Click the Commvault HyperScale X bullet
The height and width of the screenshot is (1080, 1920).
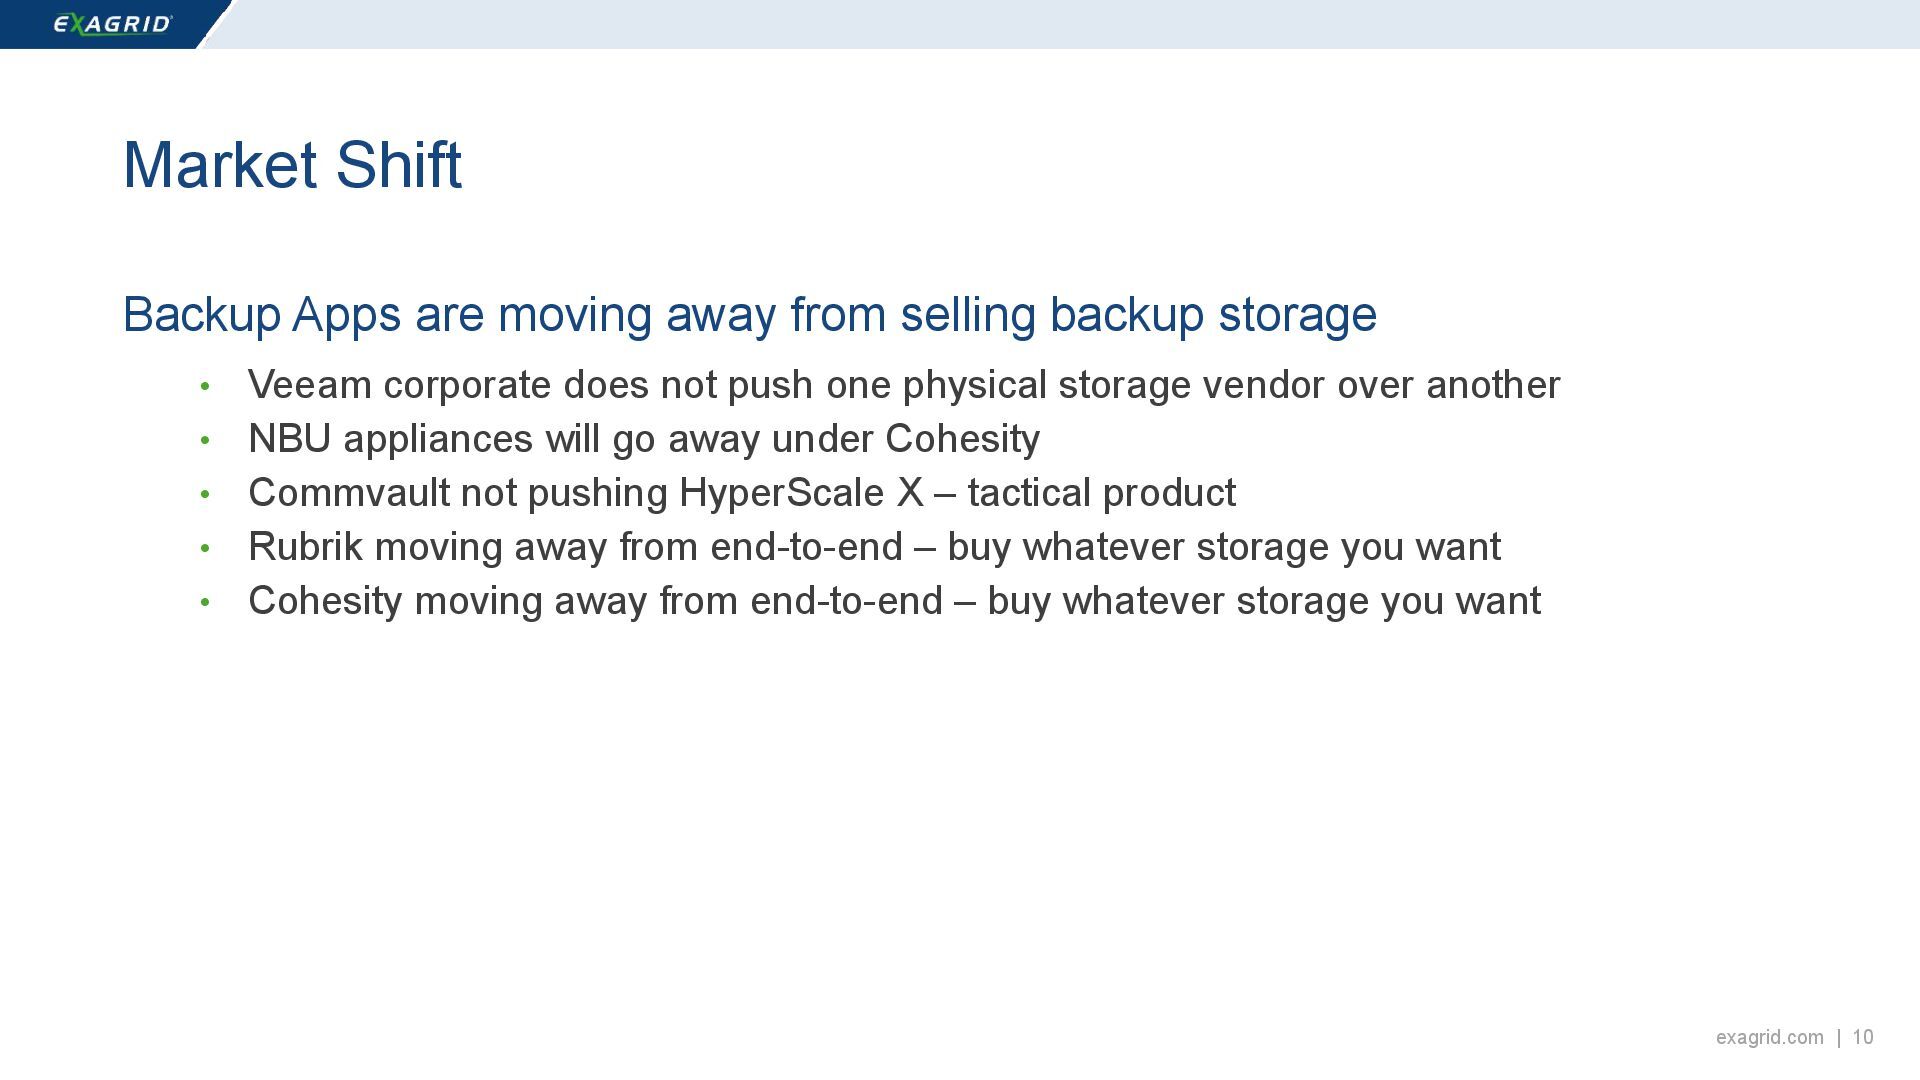pyautogui.click(x=741, y=493)
